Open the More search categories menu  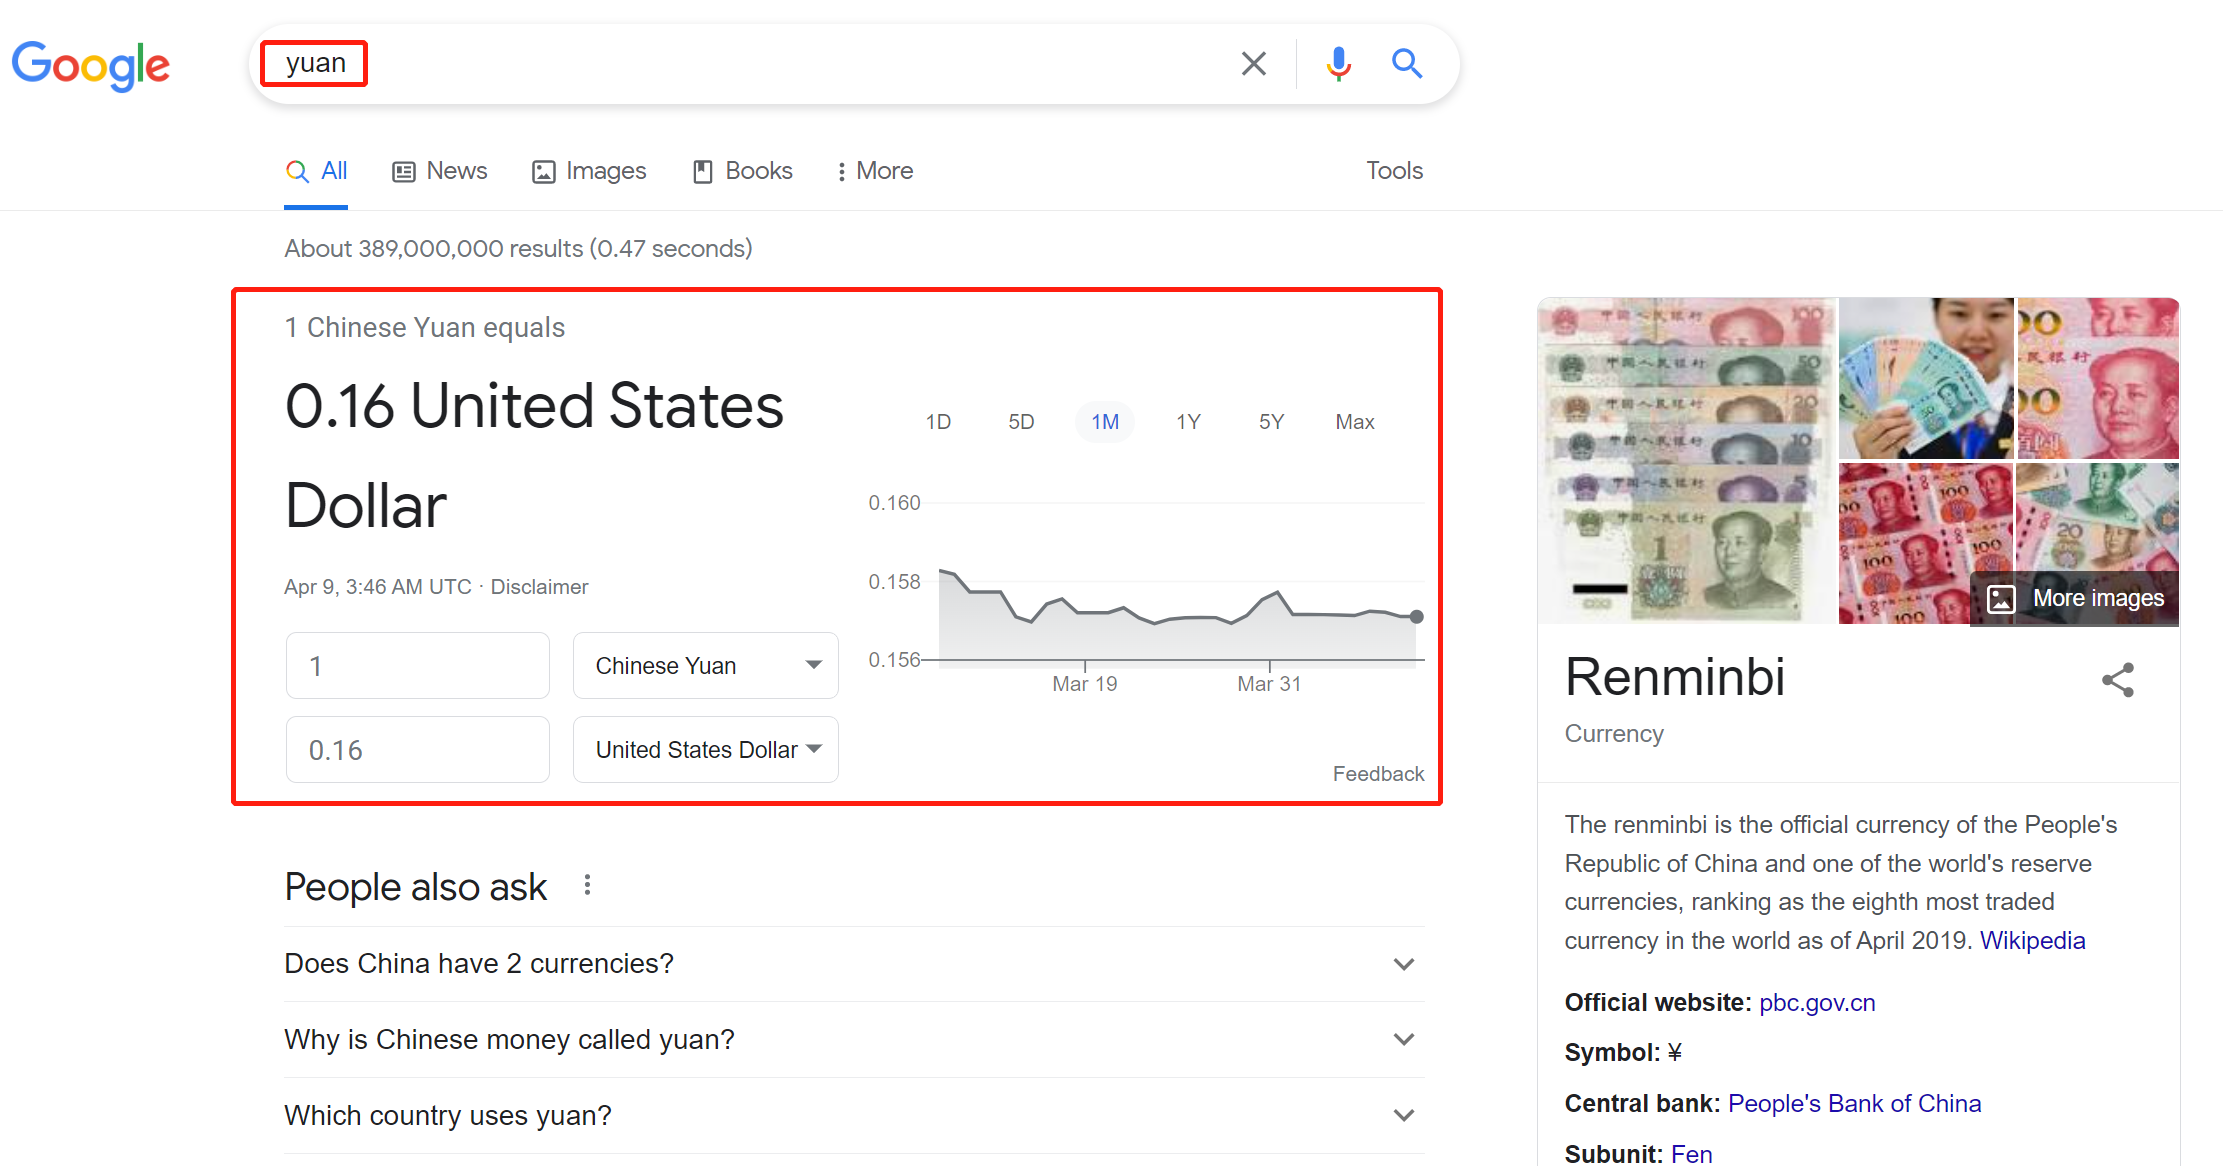click(875, 171)
